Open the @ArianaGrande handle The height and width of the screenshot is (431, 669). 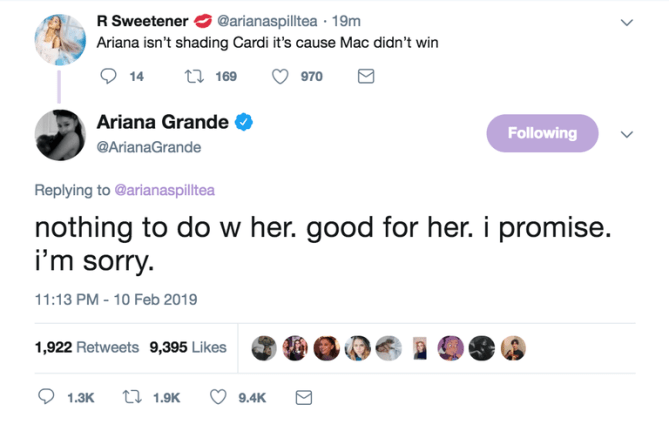(148, 148)
